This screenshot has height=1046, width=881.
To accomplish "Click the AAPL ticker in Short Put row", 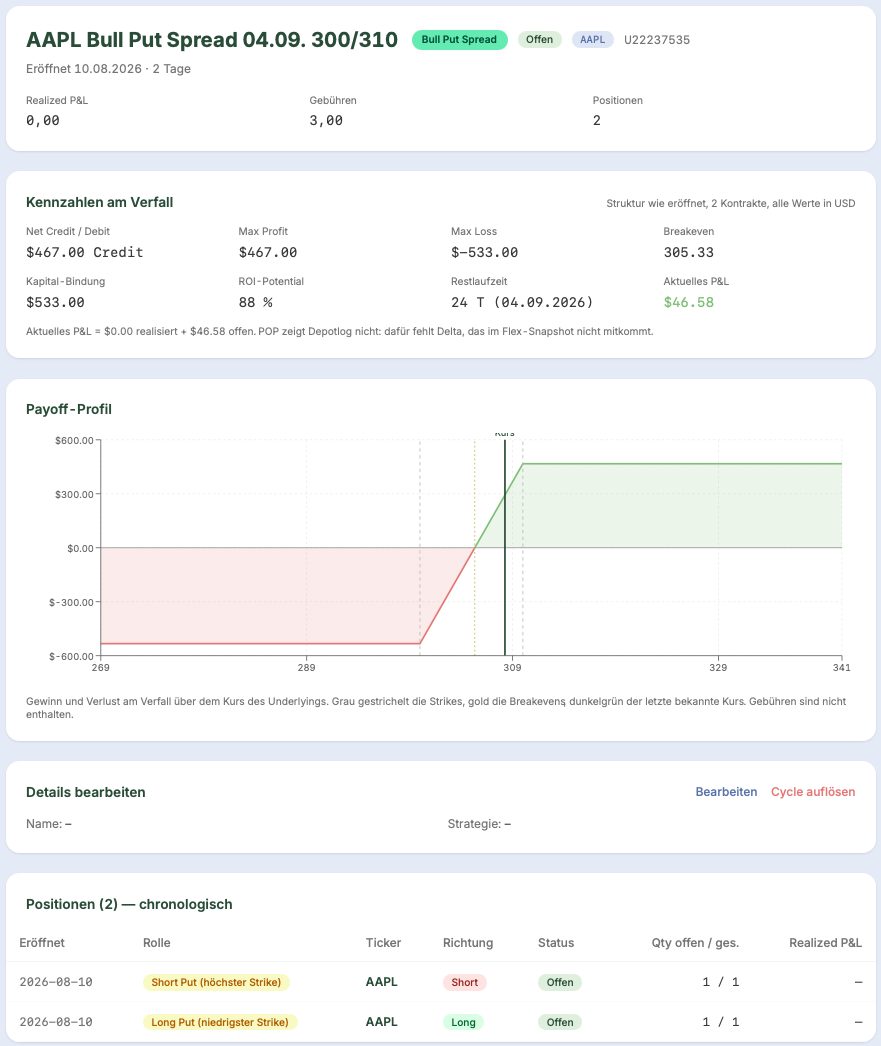I will click(x=381, y=982).
